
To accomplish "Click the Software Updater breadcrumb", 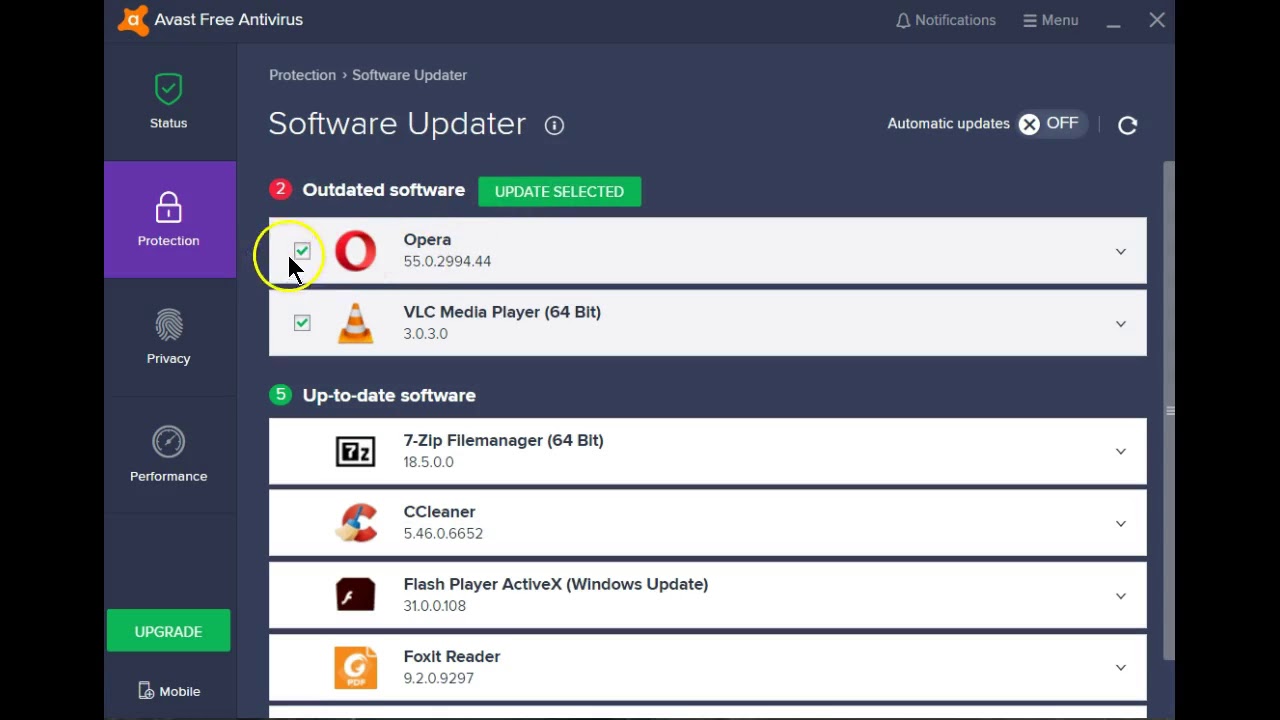I will click(x=409, y=75).
